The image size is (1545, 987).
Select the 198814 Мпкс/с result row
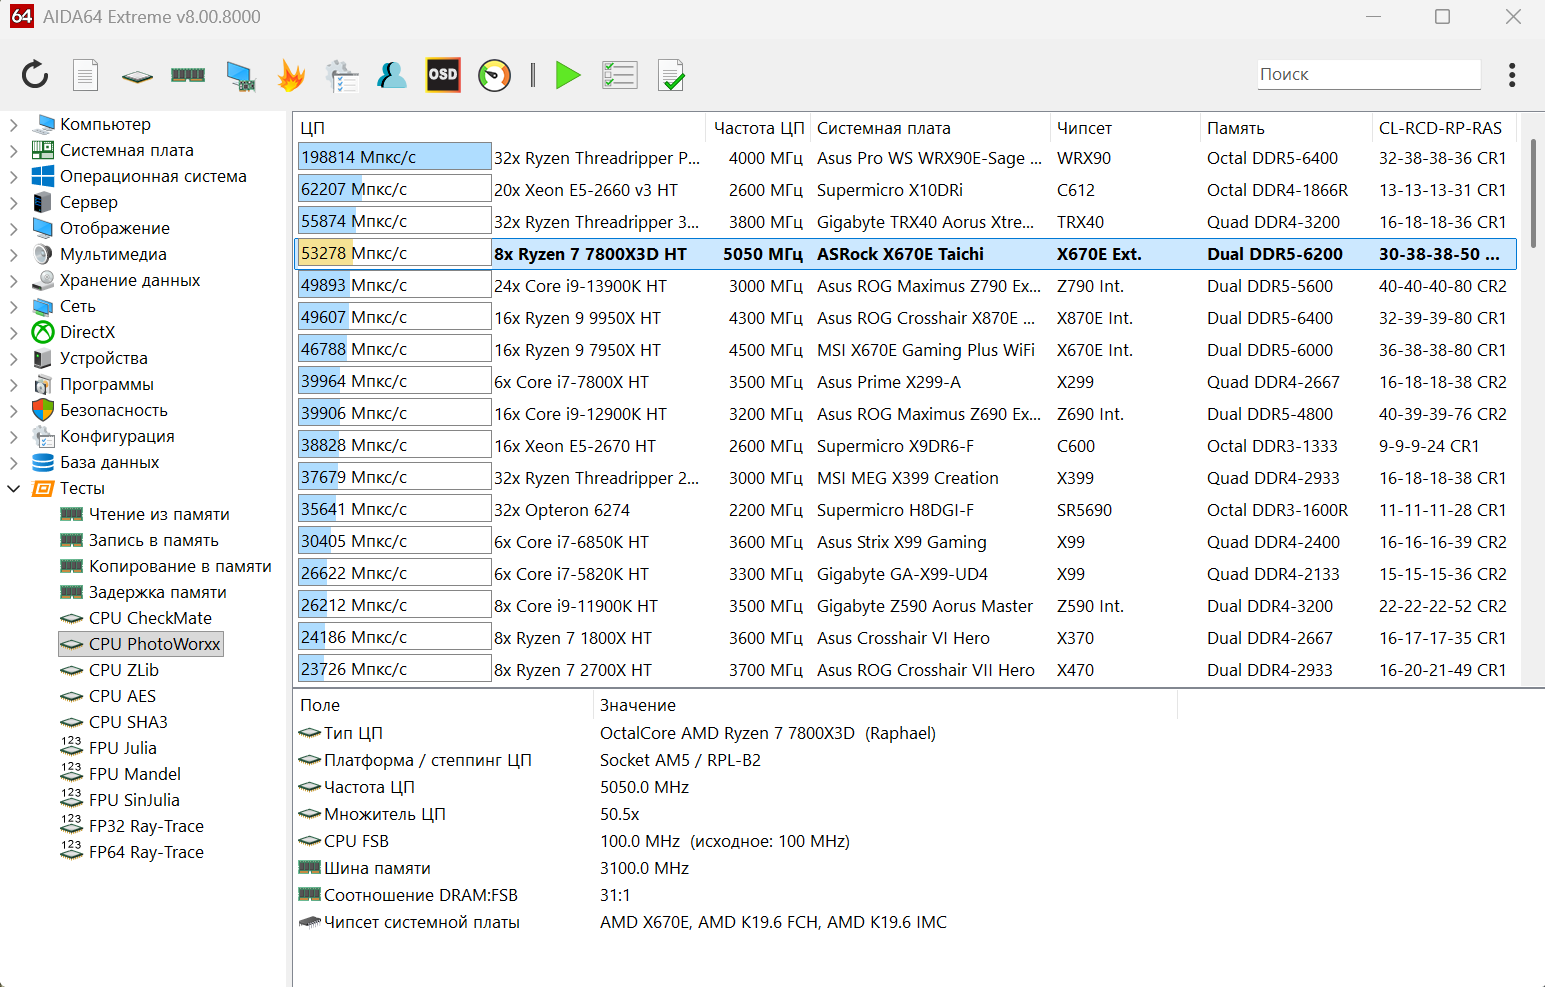(906, 158)
